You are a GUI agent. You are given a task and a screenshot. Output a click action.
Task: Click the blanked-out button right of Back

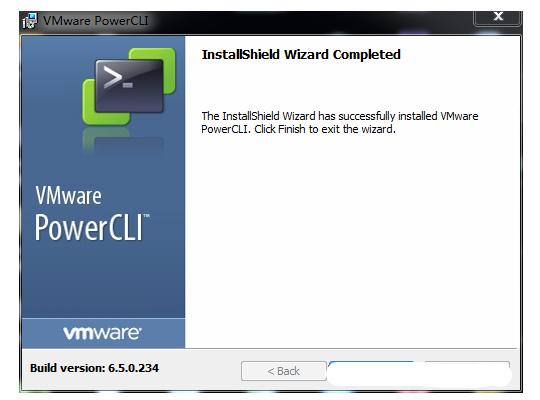pos(373,371)
